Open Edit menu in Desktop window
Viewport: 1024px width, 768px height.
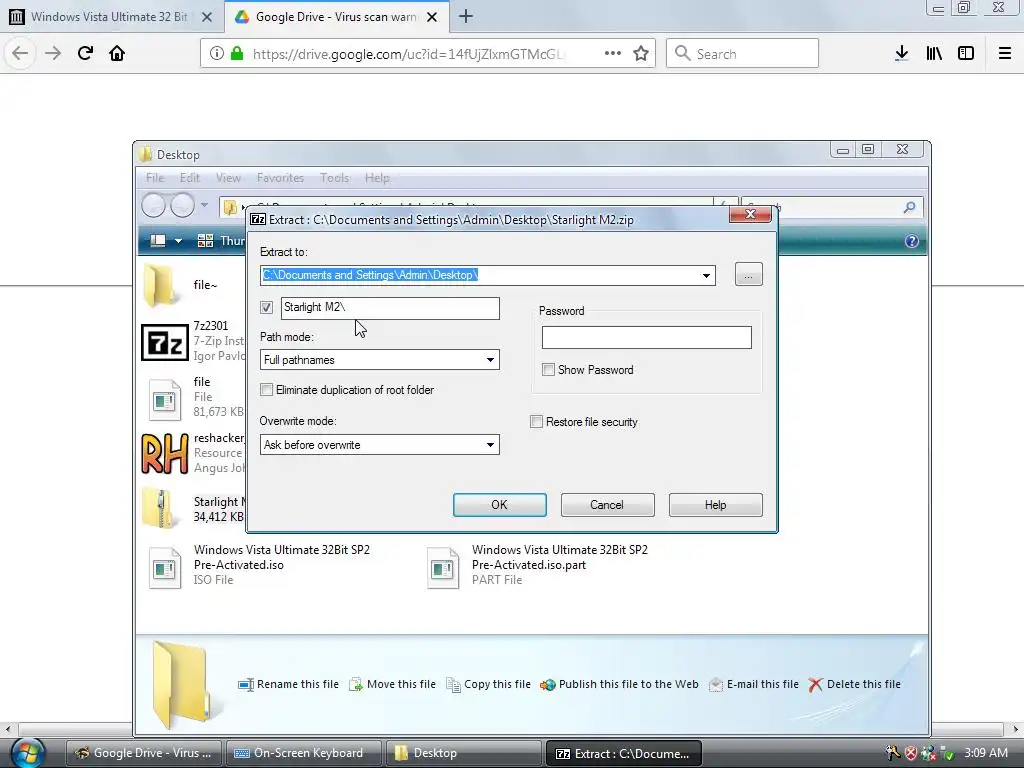tap(189, 178)
